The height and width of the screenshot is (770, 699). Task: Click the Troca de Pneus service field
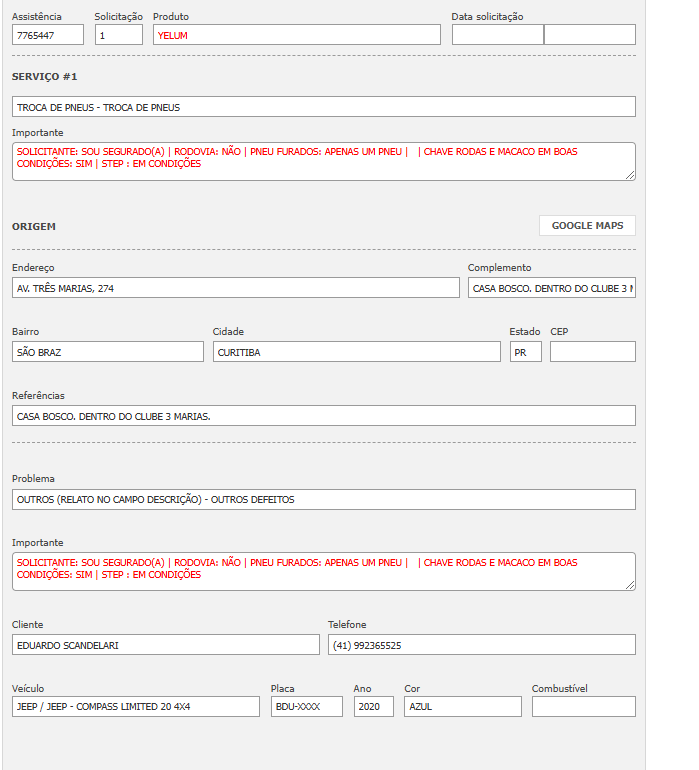coord(324,107)
